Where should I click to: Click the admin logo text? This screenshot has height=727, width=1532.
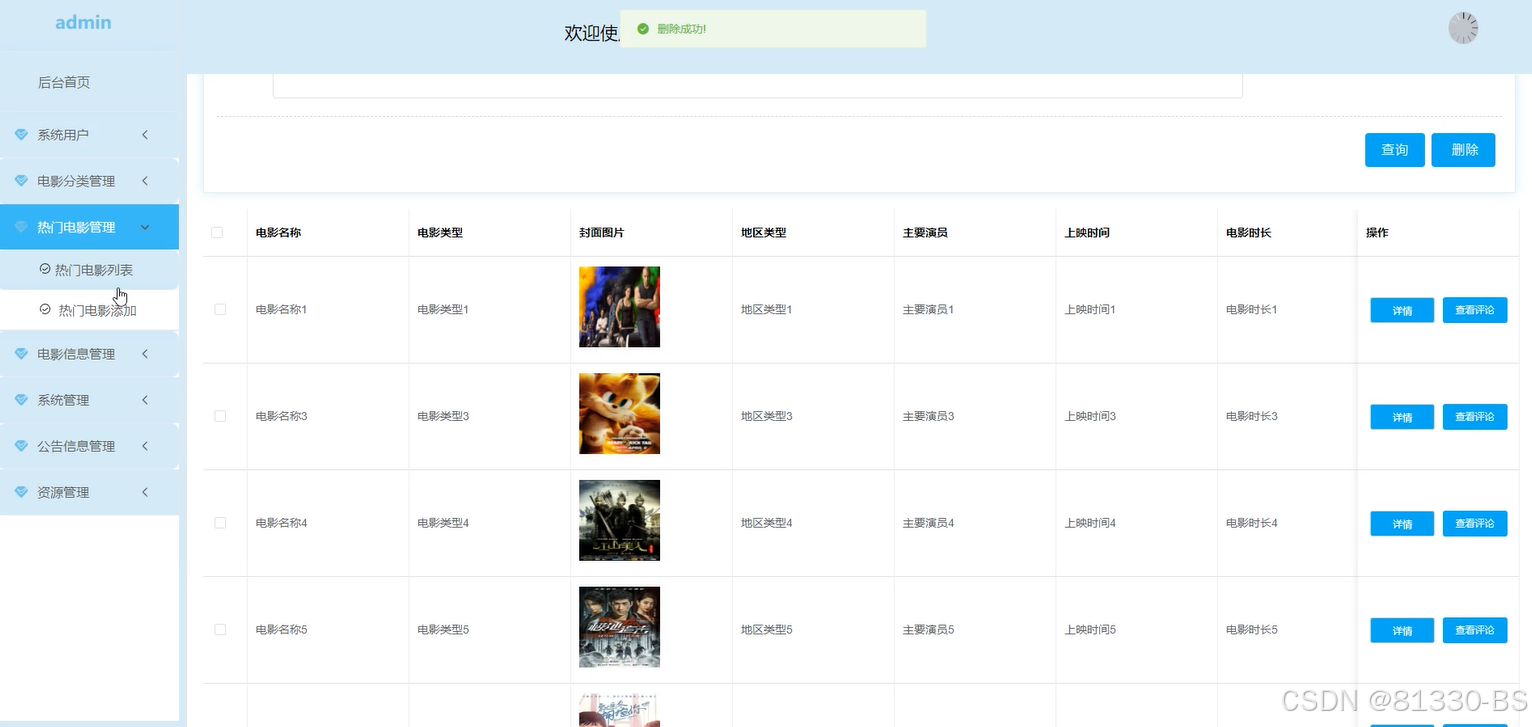pos(83,22)
